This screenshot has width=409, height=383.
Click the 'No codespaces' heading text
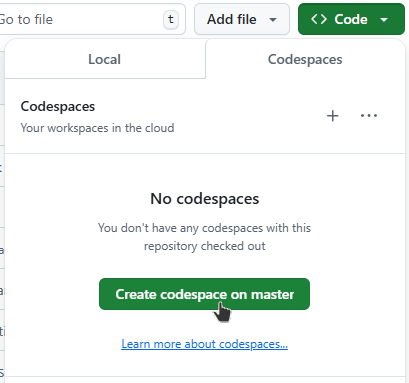205,199
